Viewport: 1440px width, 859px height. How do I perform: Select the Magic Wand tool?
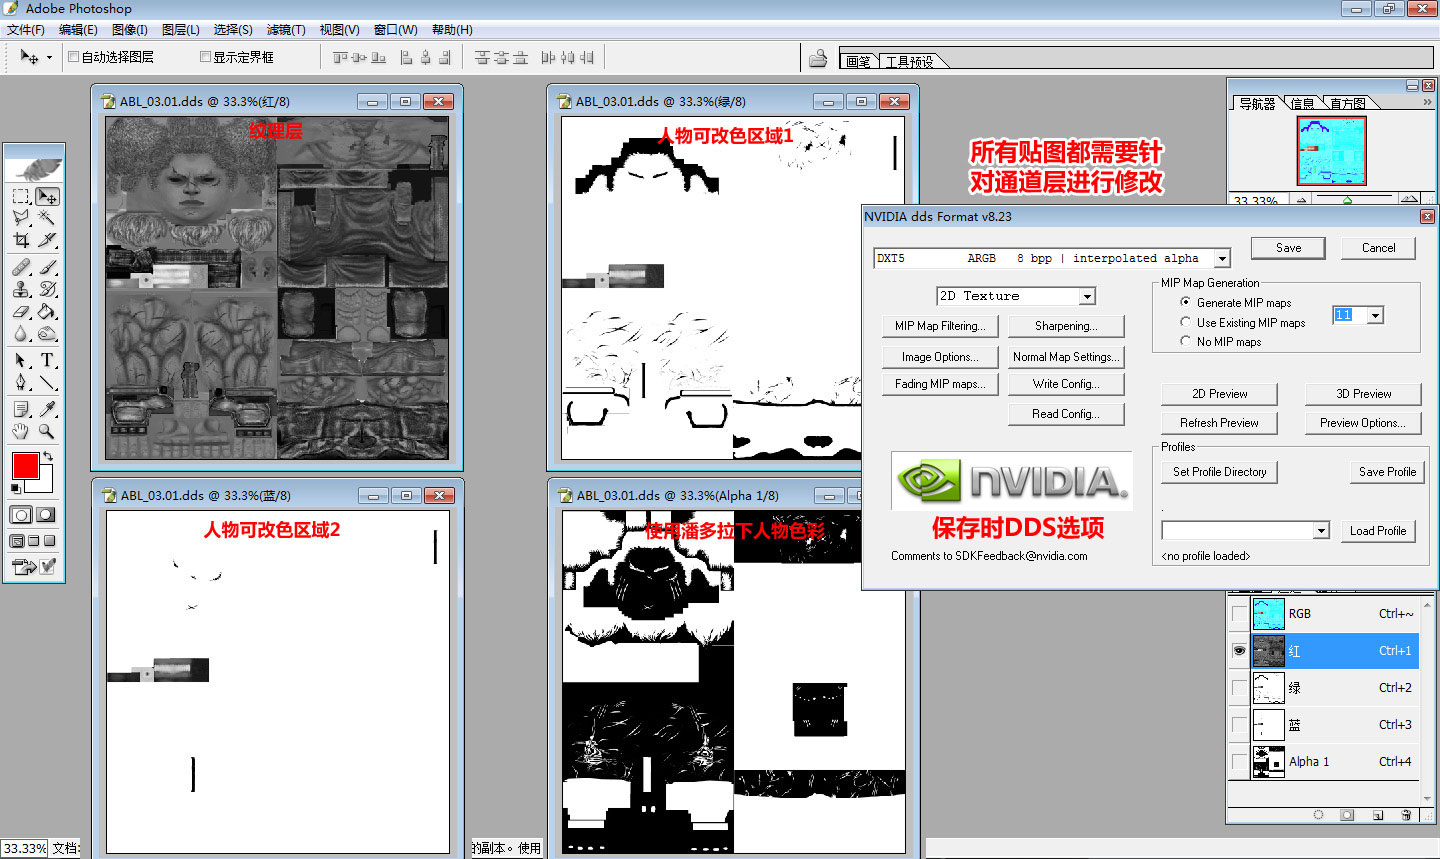47,218
